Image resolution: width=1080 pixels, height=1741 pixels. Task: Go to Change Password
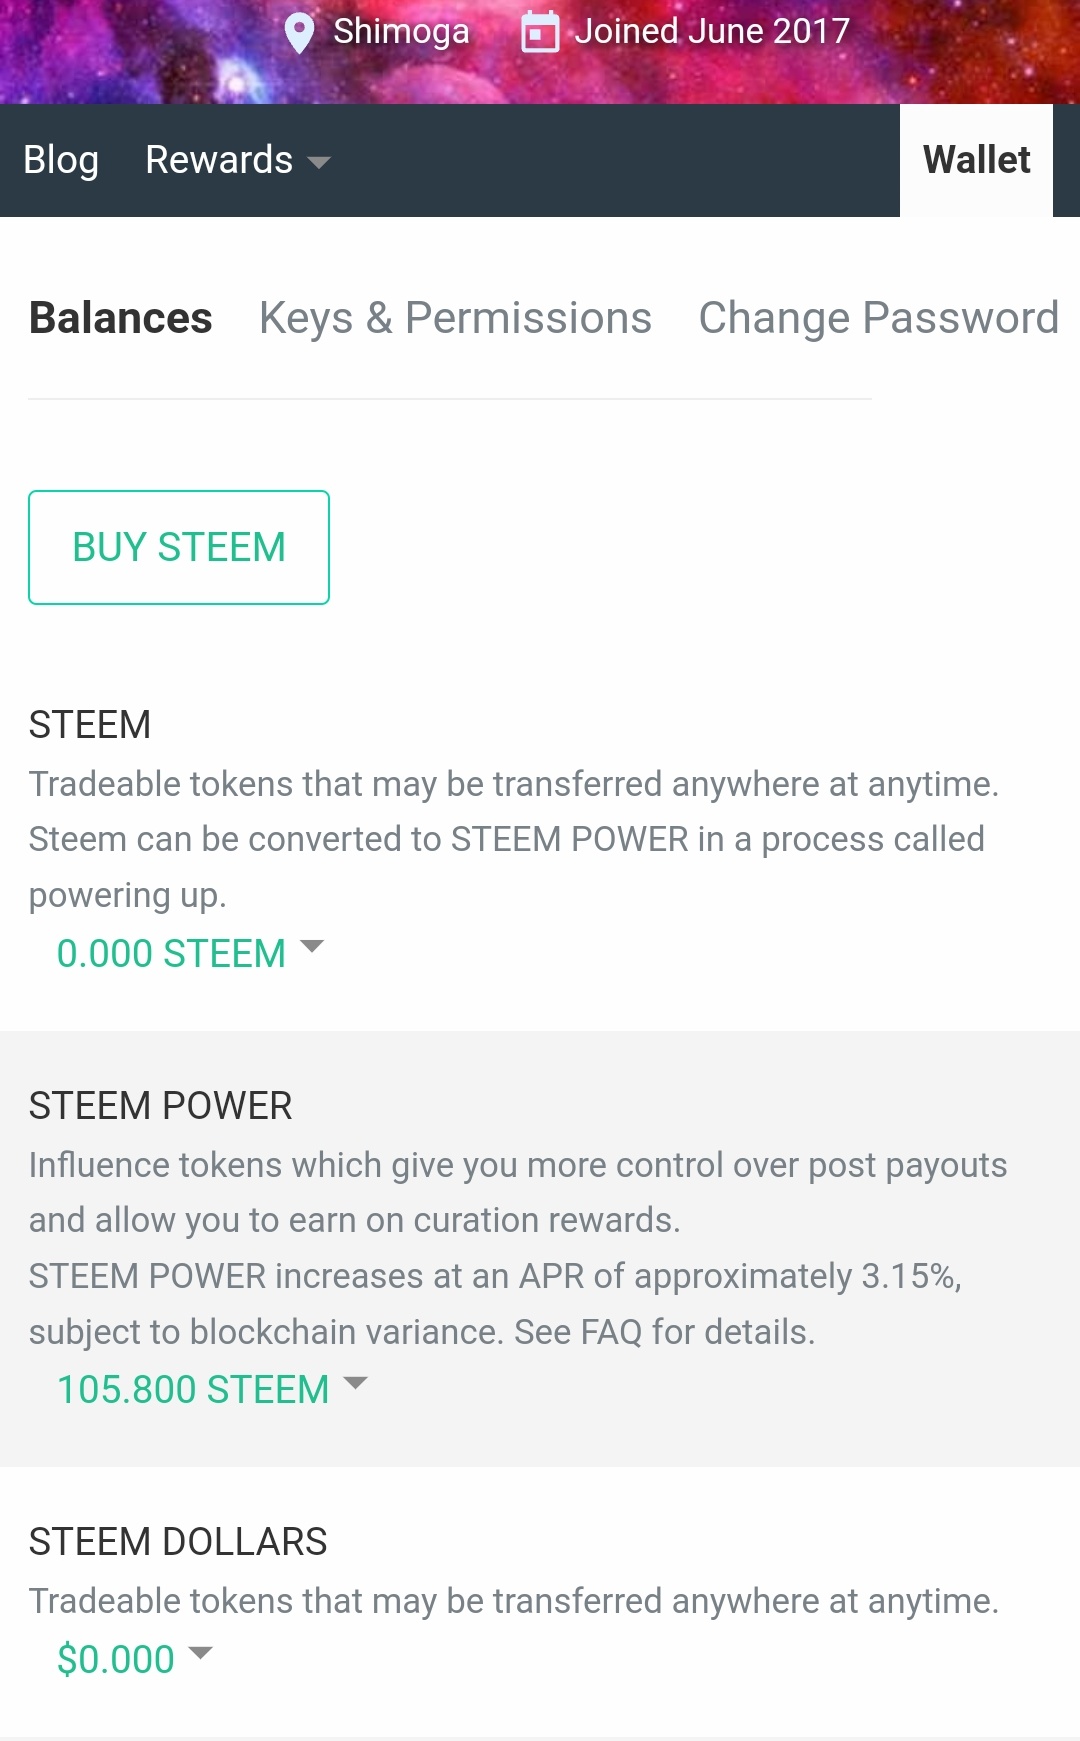878,318
